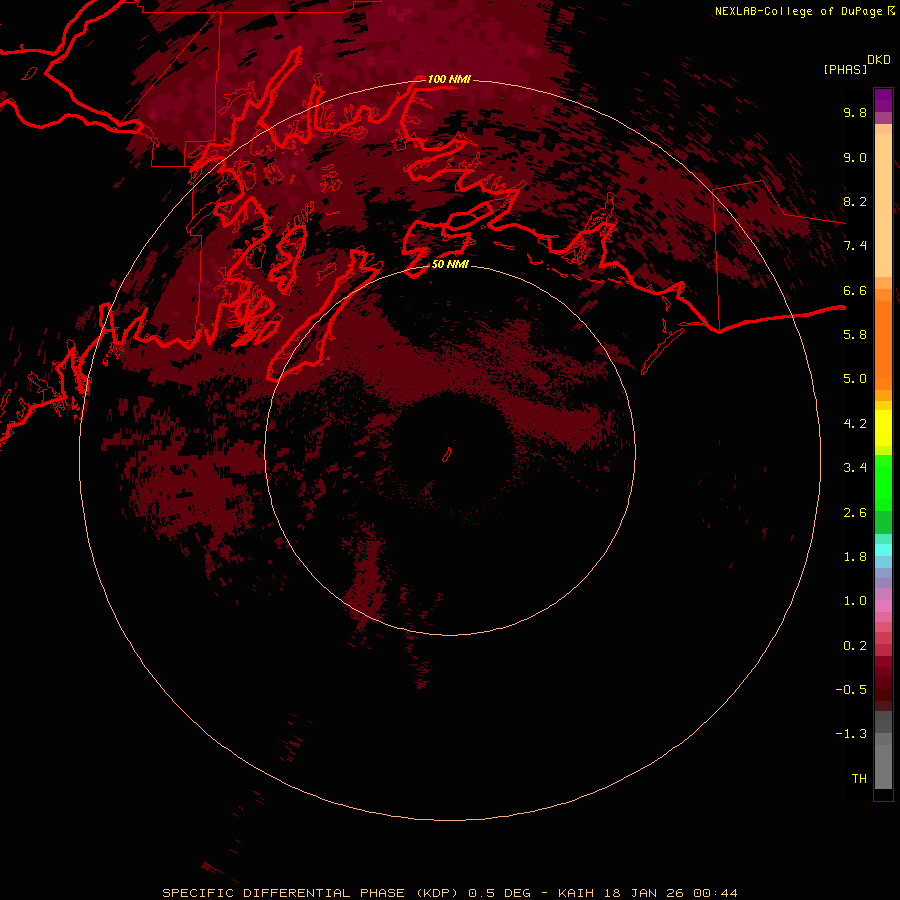Pick the bright green color bar segment

click(883, 483)
